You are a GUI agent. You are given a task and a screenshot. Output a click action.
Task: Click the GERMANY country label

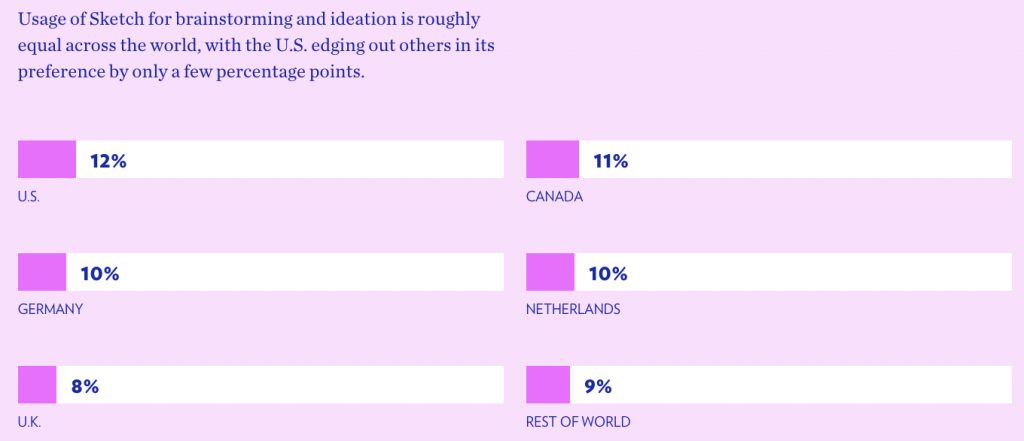[x=51, y=309]
